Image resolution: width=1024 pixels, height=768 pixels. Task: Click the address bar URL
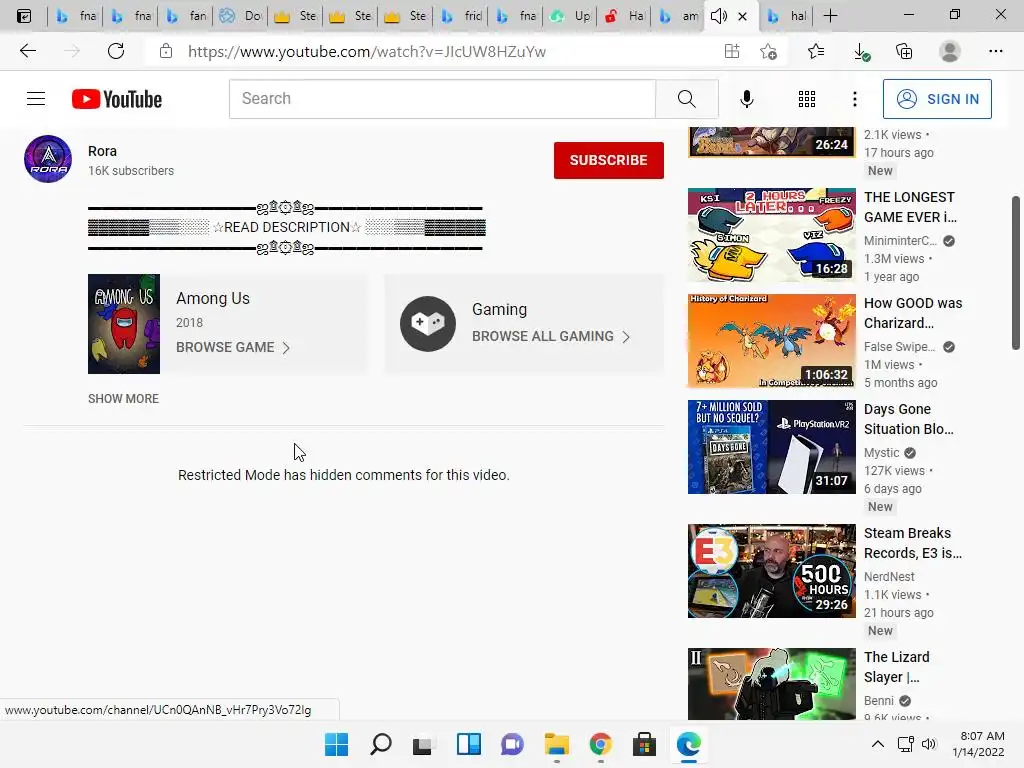tap(366, 52)
